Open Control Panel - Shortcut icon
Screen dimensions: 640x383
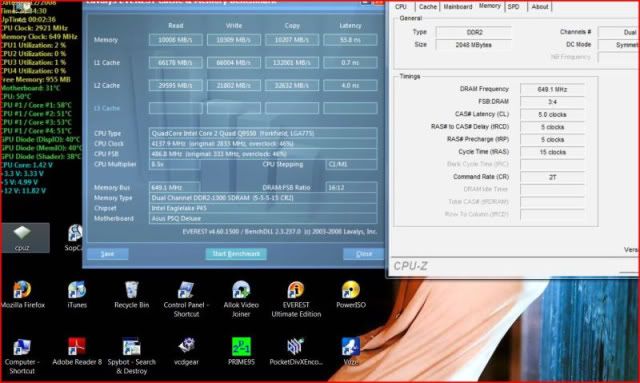186,299
